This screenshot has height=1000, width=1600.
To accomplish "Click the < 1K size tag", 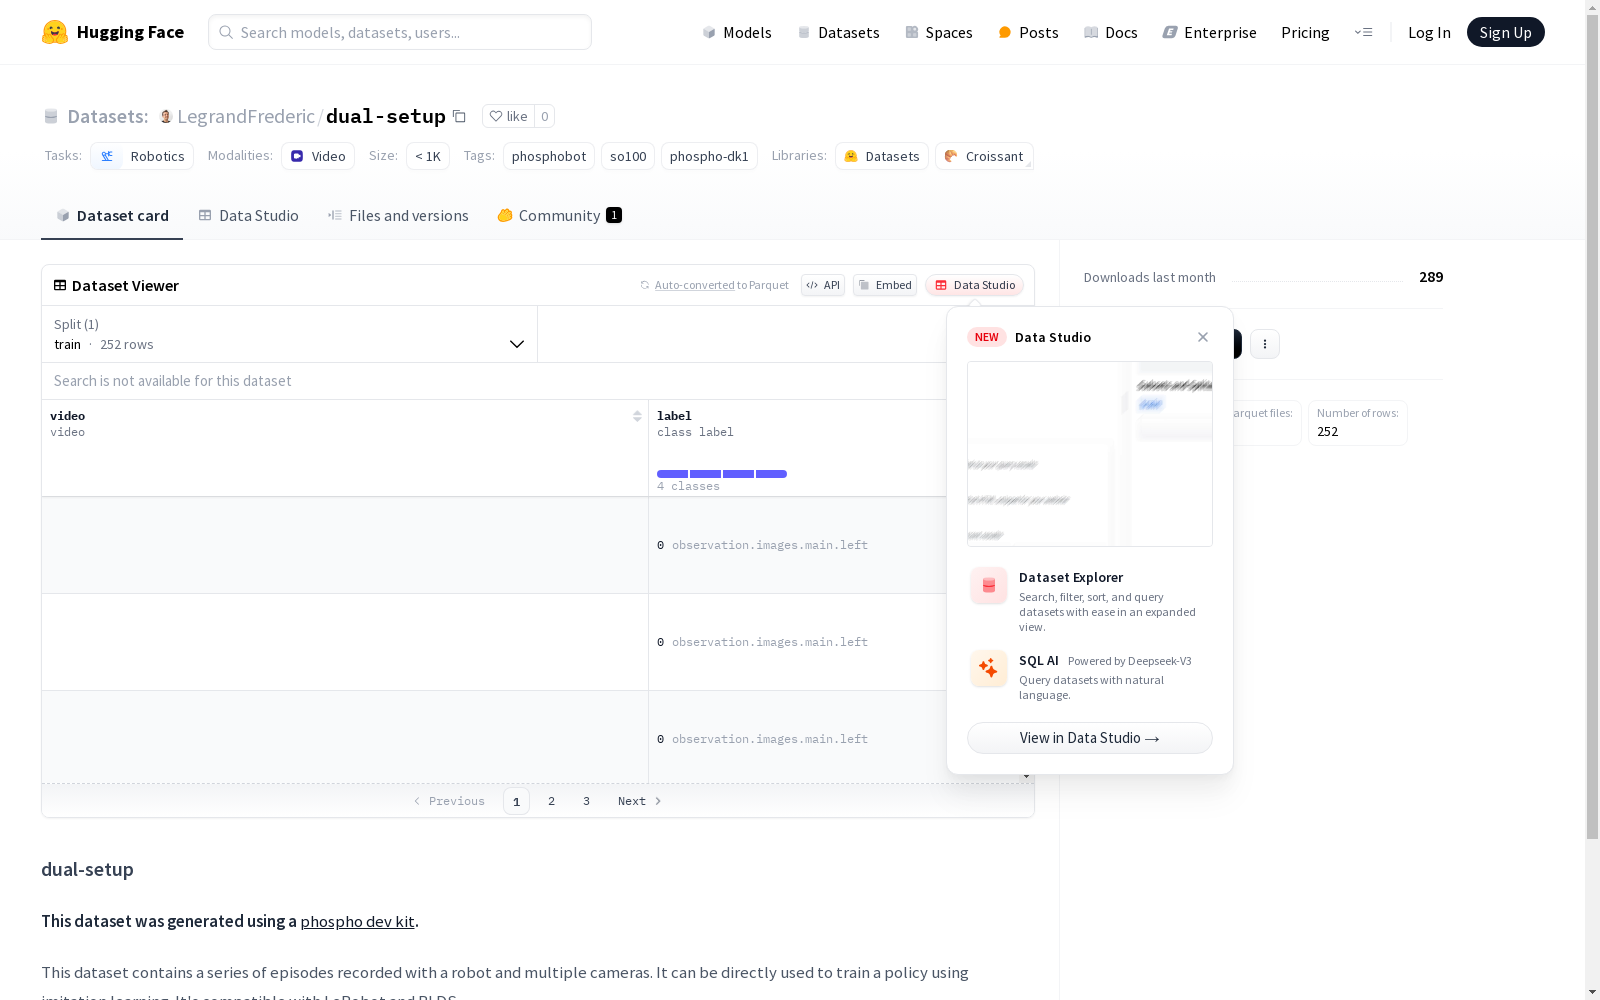I will point(428,156).
